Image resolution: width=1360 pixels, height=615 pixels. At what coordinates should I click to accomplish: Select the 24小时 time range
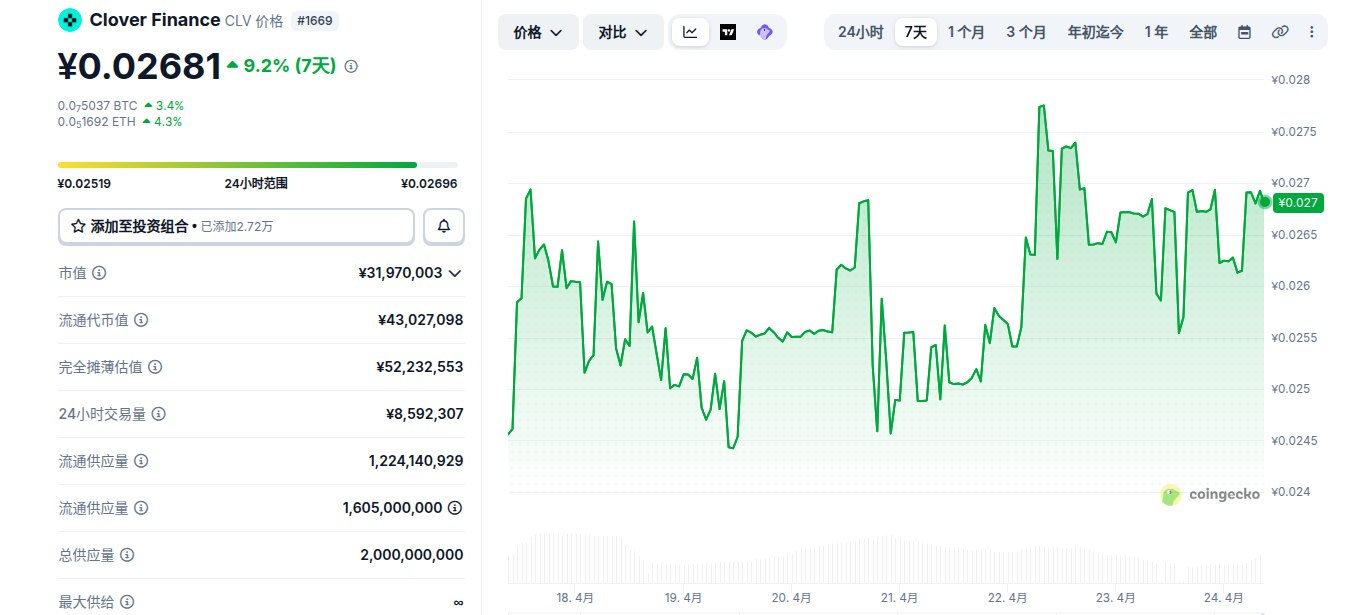point(860,32)
